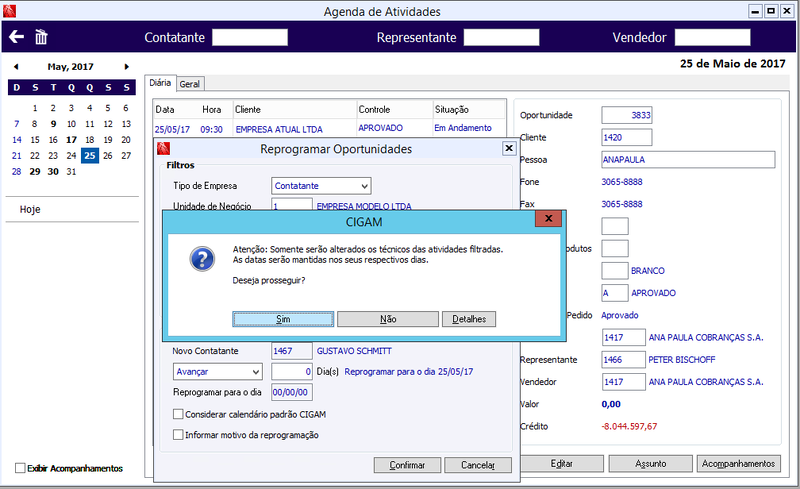Go to previous month in calendar

[16, 66]
